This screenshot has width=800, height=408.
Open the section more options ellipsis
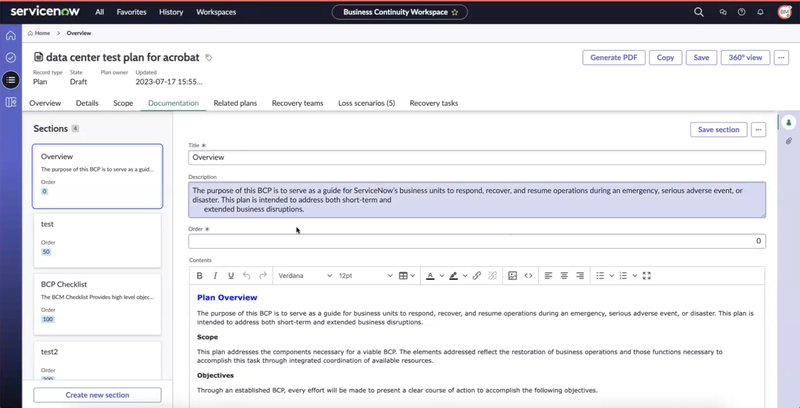[x=759, y=130]
